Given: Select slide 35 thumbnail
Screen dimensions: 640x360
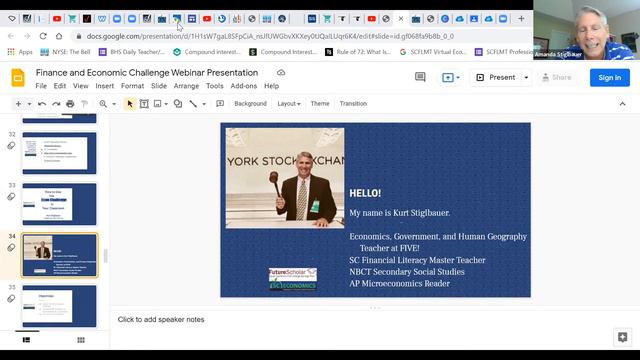Looking at the screenshot, I should tap(60, 306).
